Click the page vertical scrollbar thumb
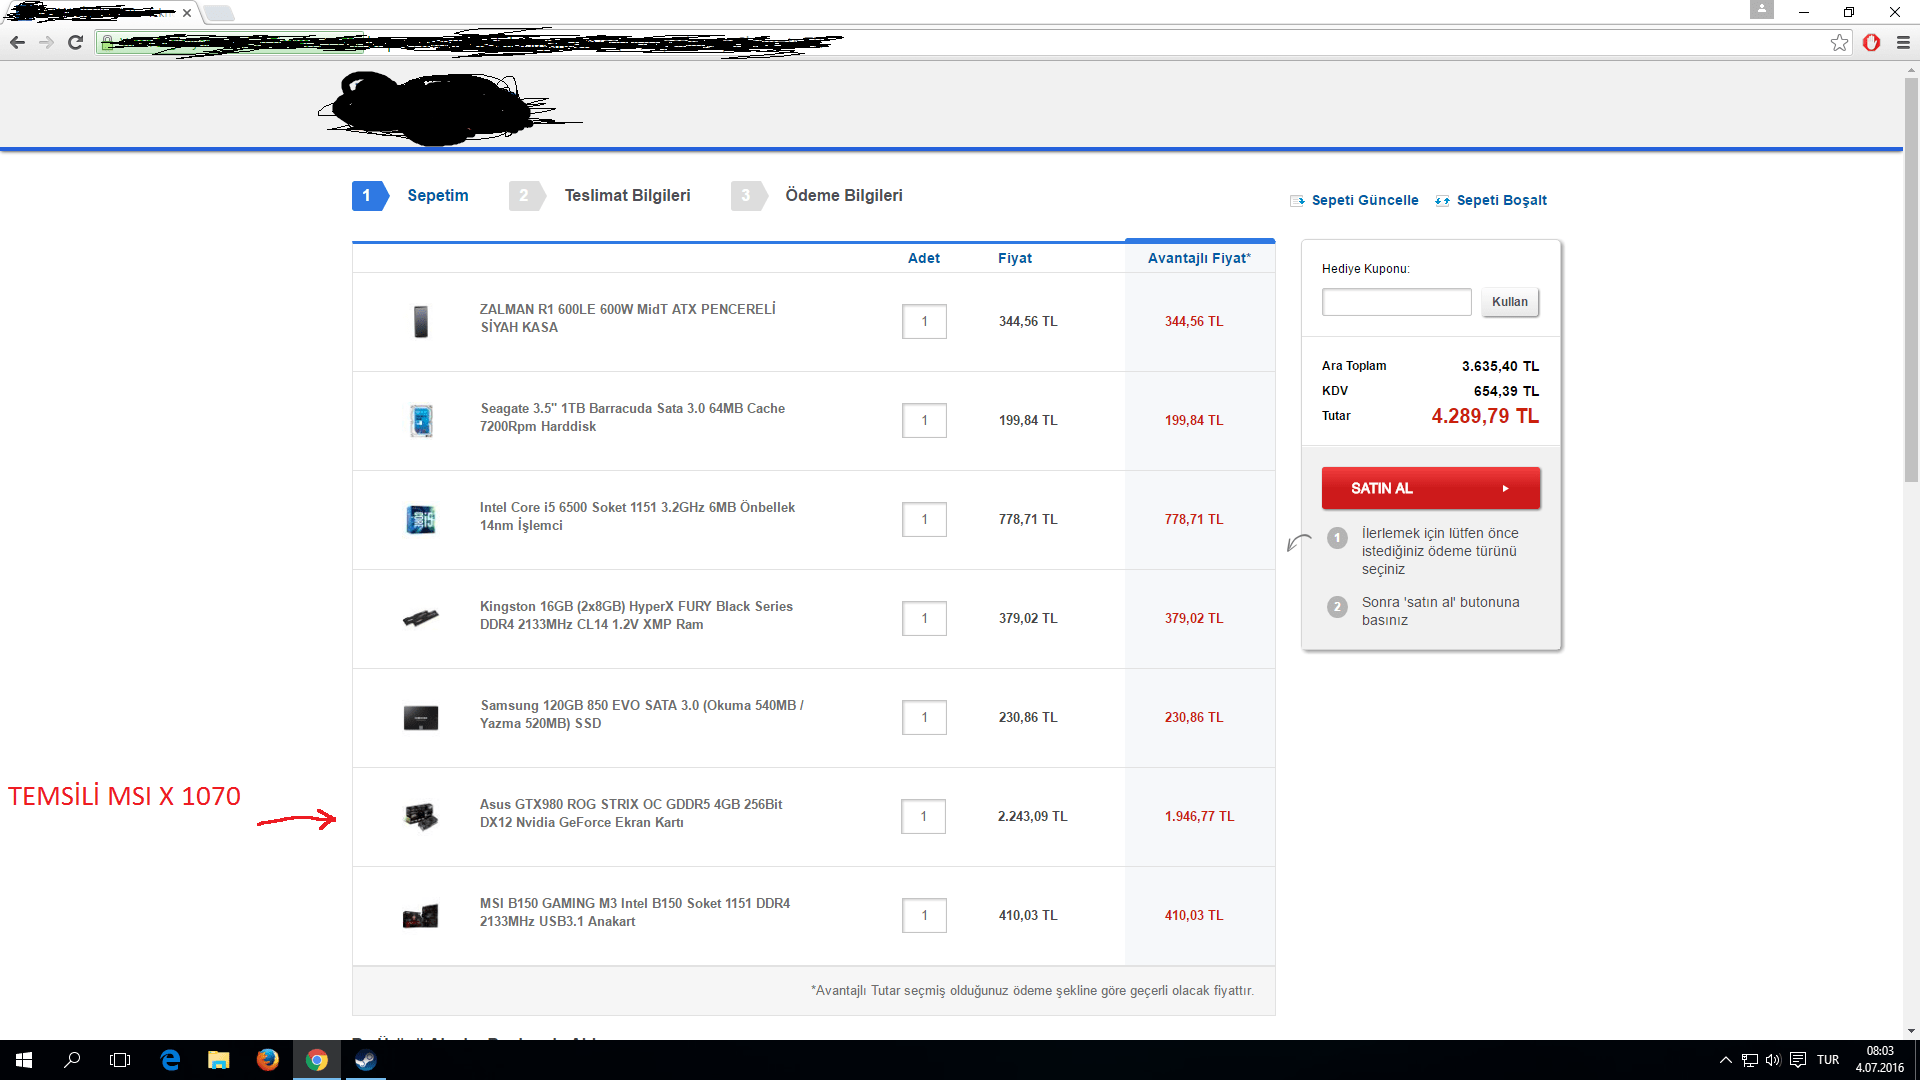 (1911, 280)
